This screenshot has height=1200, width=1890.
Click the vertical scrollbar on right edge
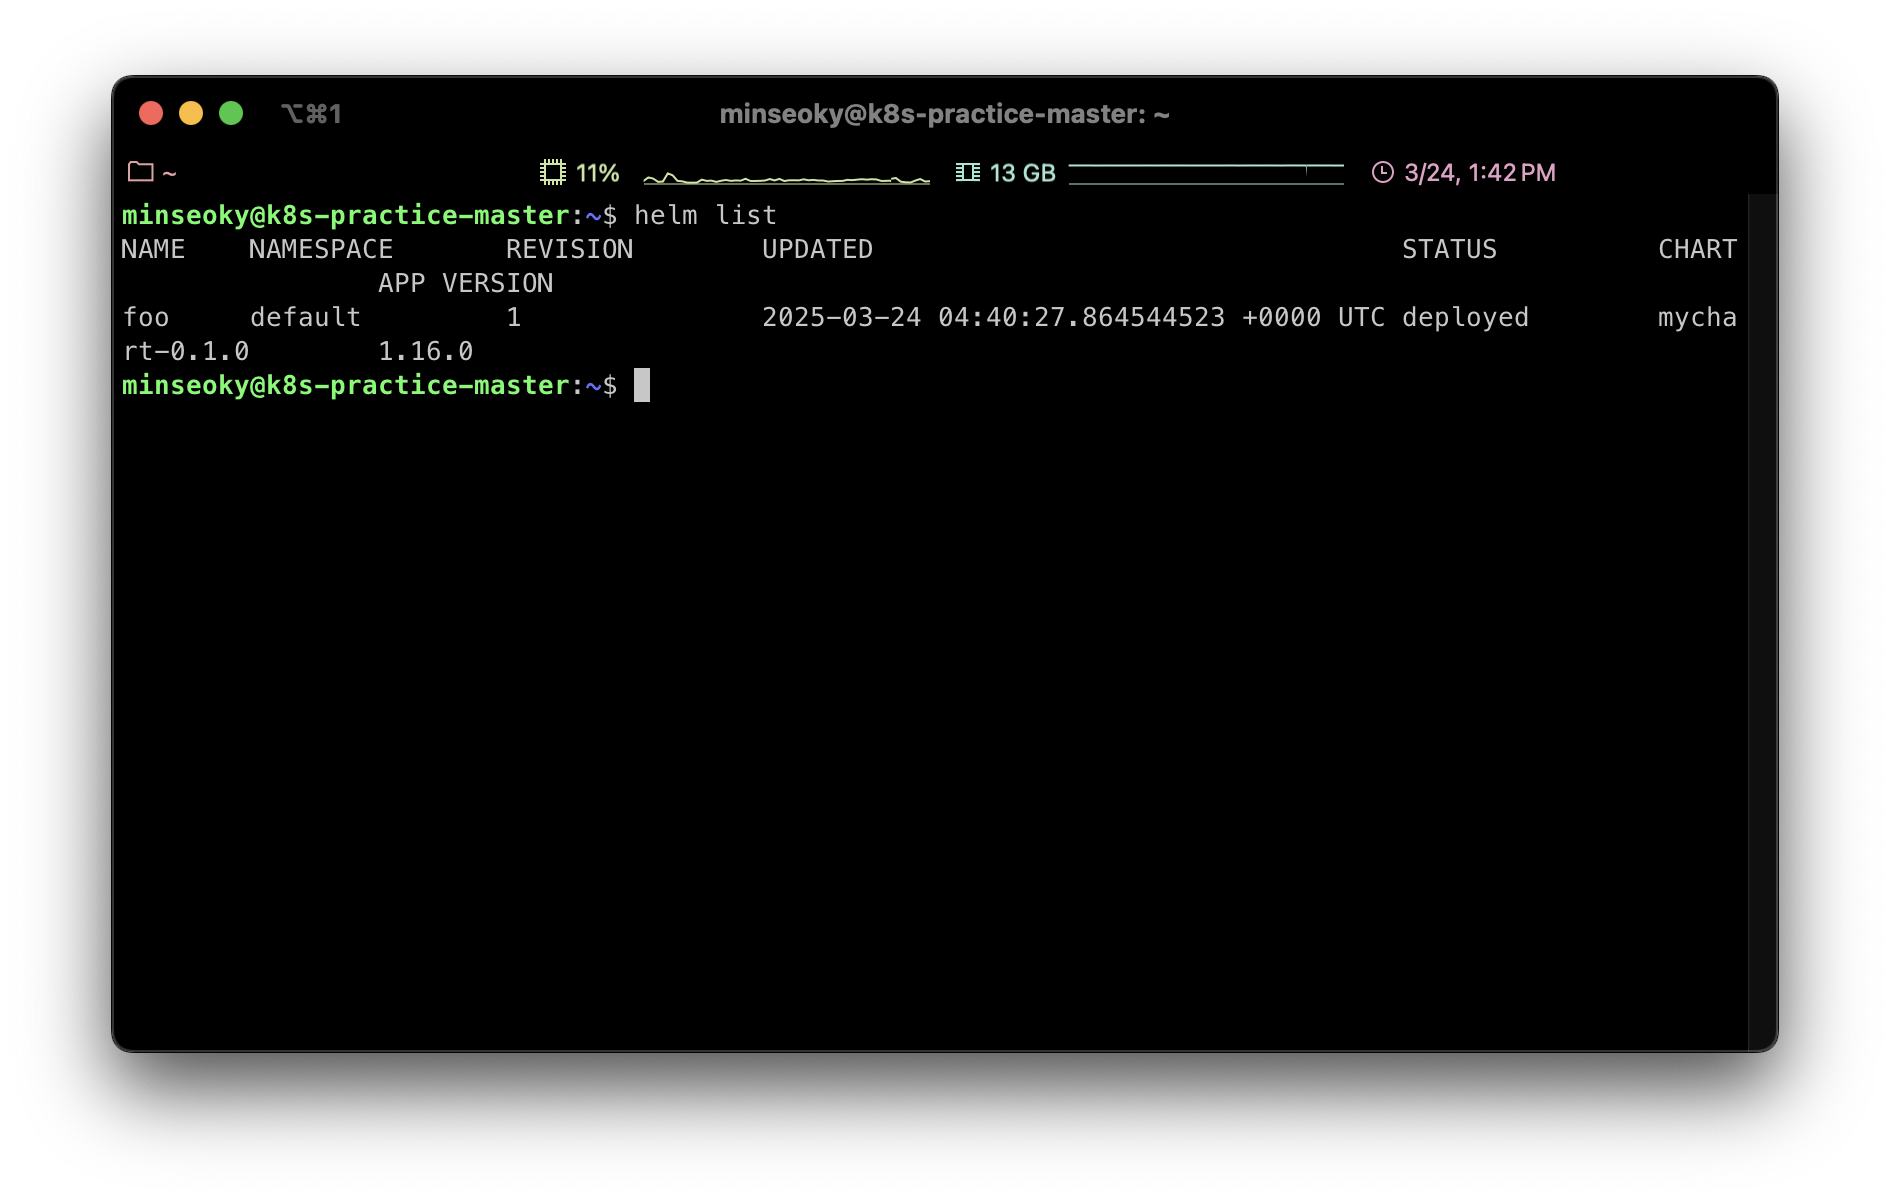coord(1761,620)
